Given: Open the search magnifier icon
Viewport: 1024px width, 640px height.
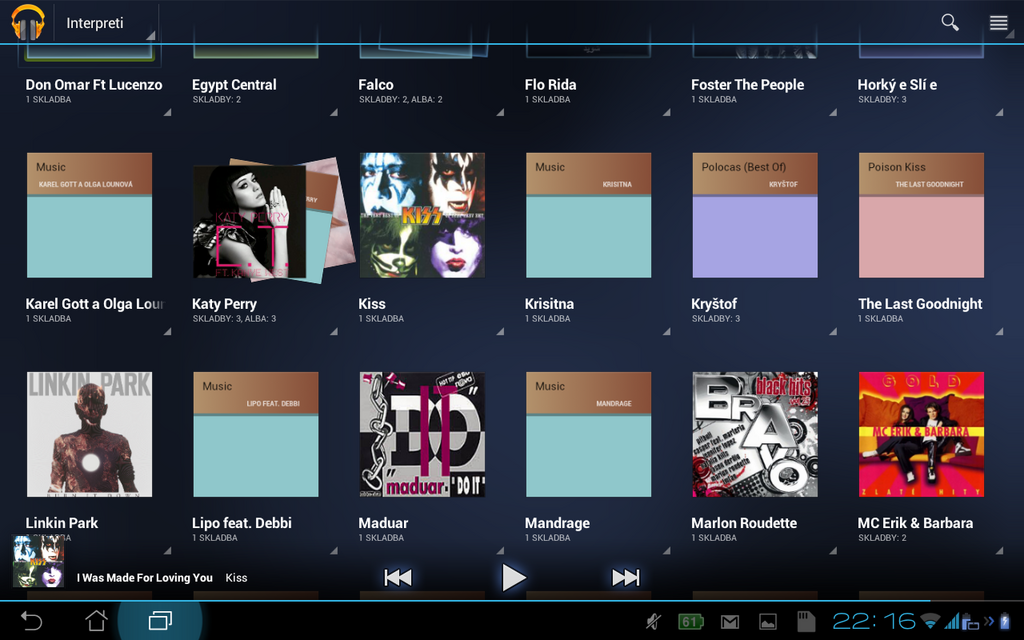Looking at the screenshot, I should click(949, 22).
